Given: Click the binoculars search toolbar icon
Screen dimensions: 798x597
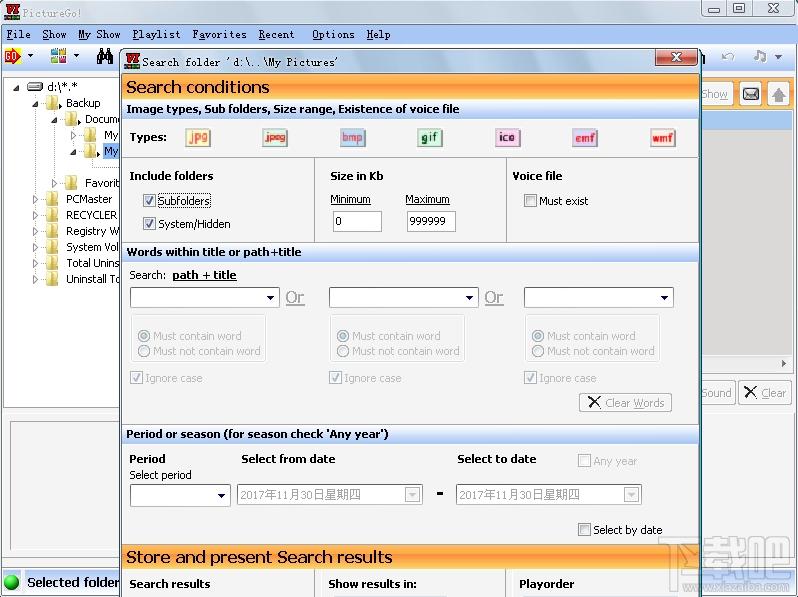Looking at the screenshot, I should [x=105, y=56].
